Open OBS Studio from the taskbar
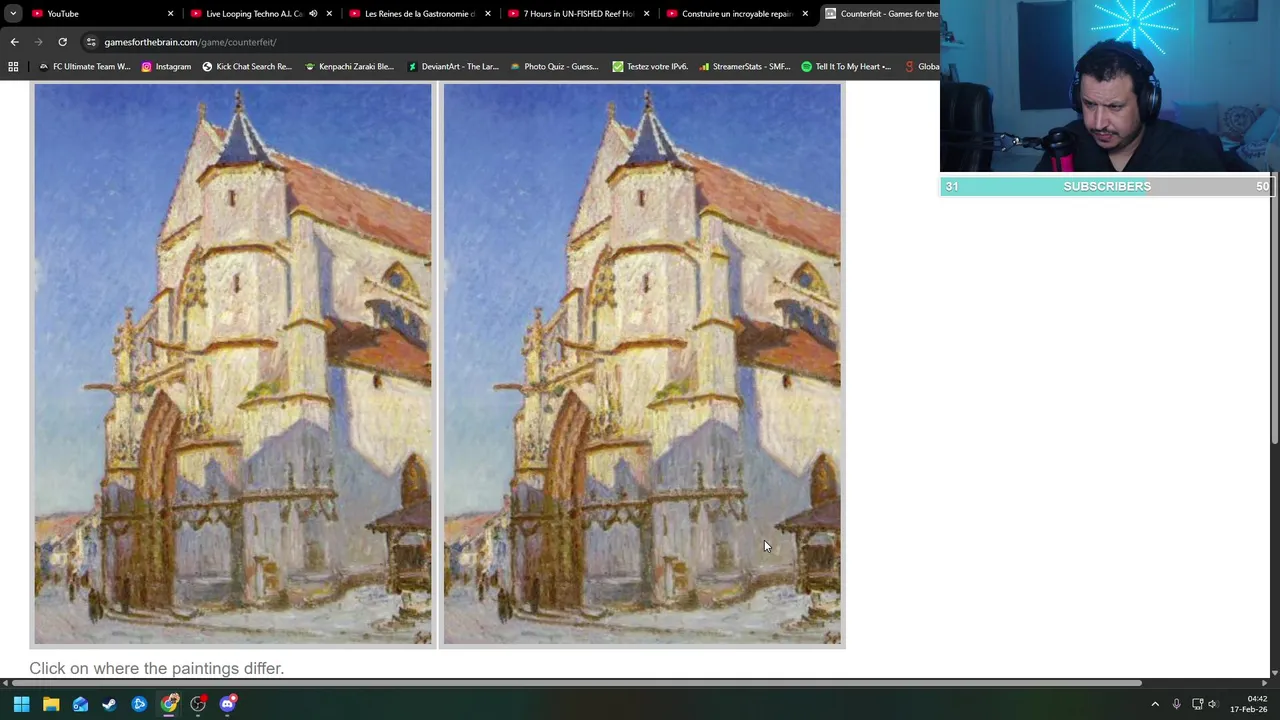 [x=198, y=704]
